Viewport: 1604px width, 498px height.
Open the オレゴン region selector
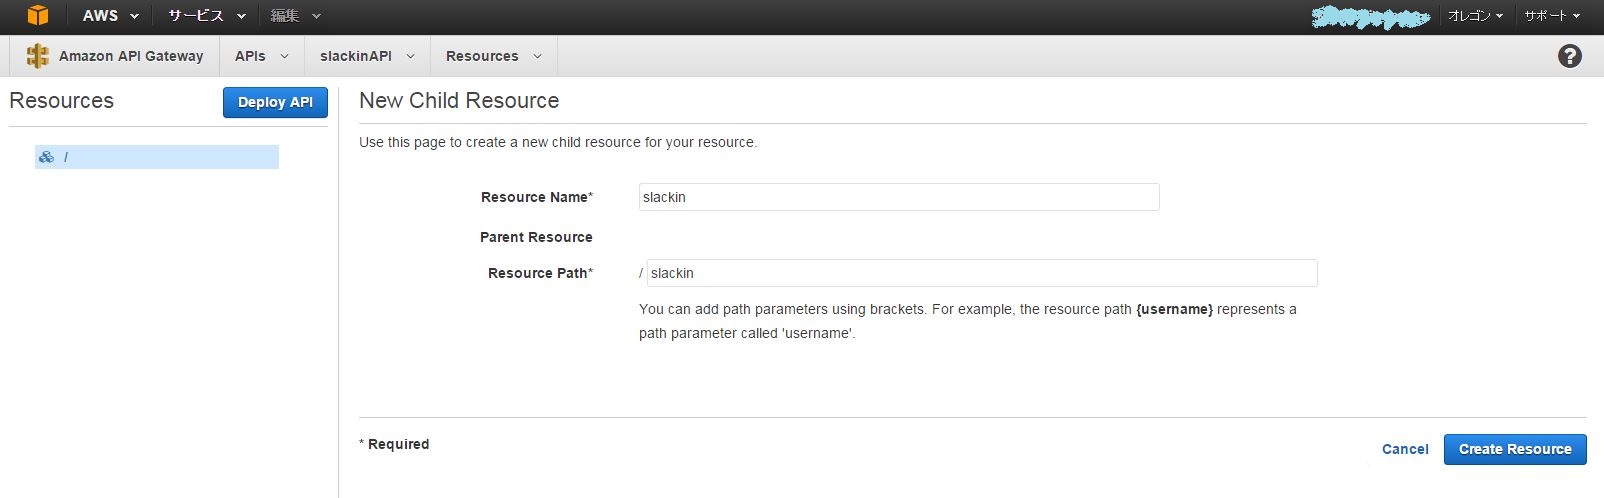1475,16
